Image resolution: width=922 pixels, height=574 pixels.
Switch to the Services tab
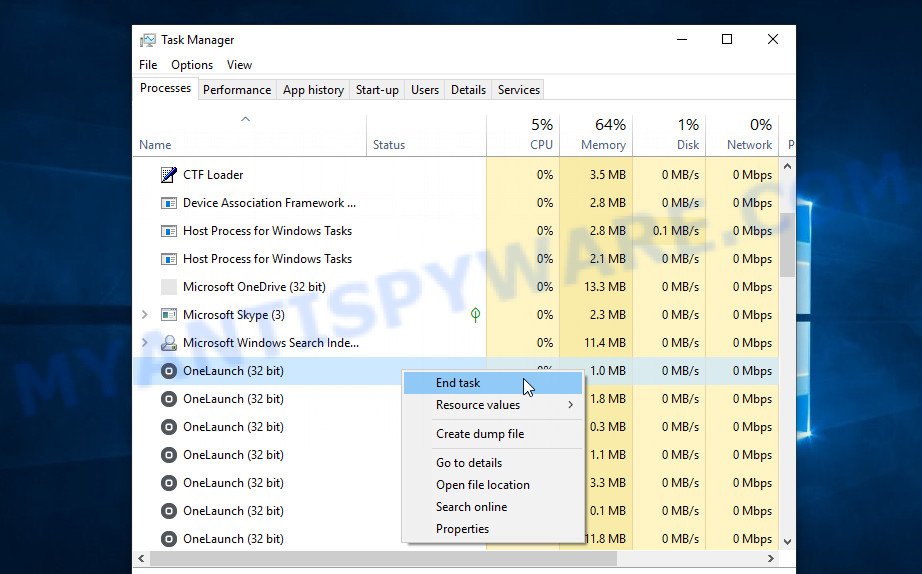[x=518, y=90]
